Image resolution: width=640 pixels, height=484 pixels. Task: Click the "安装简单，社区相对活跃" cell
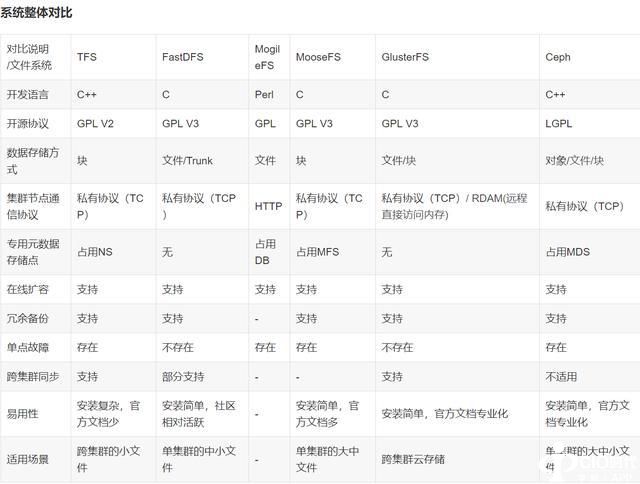pyautogui.click(x=199, y=414)
